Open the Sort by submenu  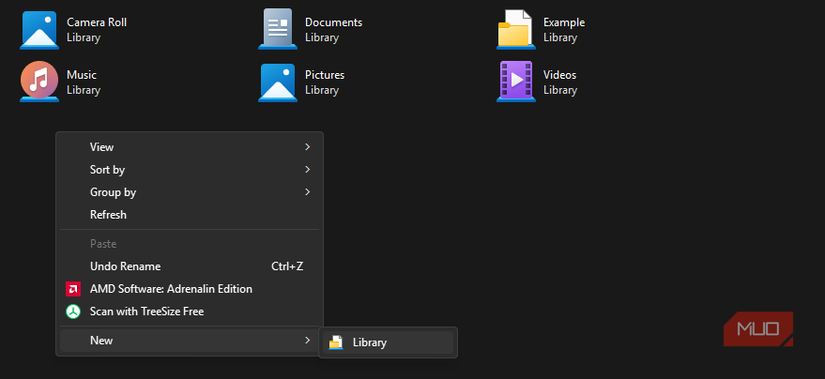click(189, 169)
